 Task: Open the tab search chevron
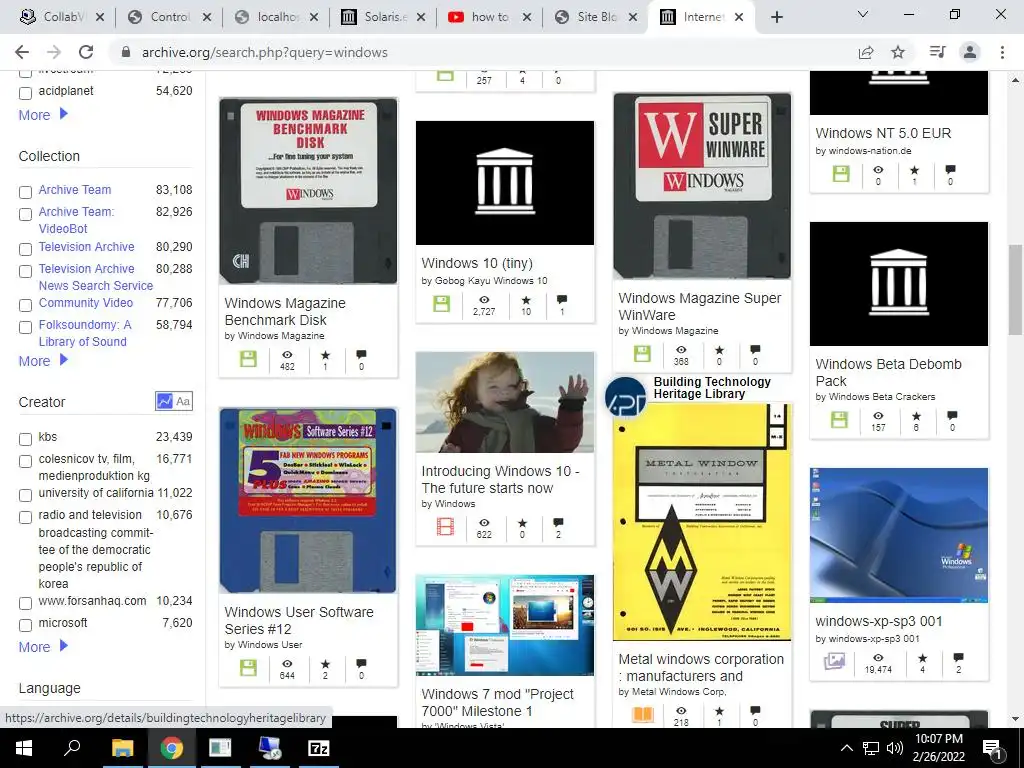(x=863, y=14)
